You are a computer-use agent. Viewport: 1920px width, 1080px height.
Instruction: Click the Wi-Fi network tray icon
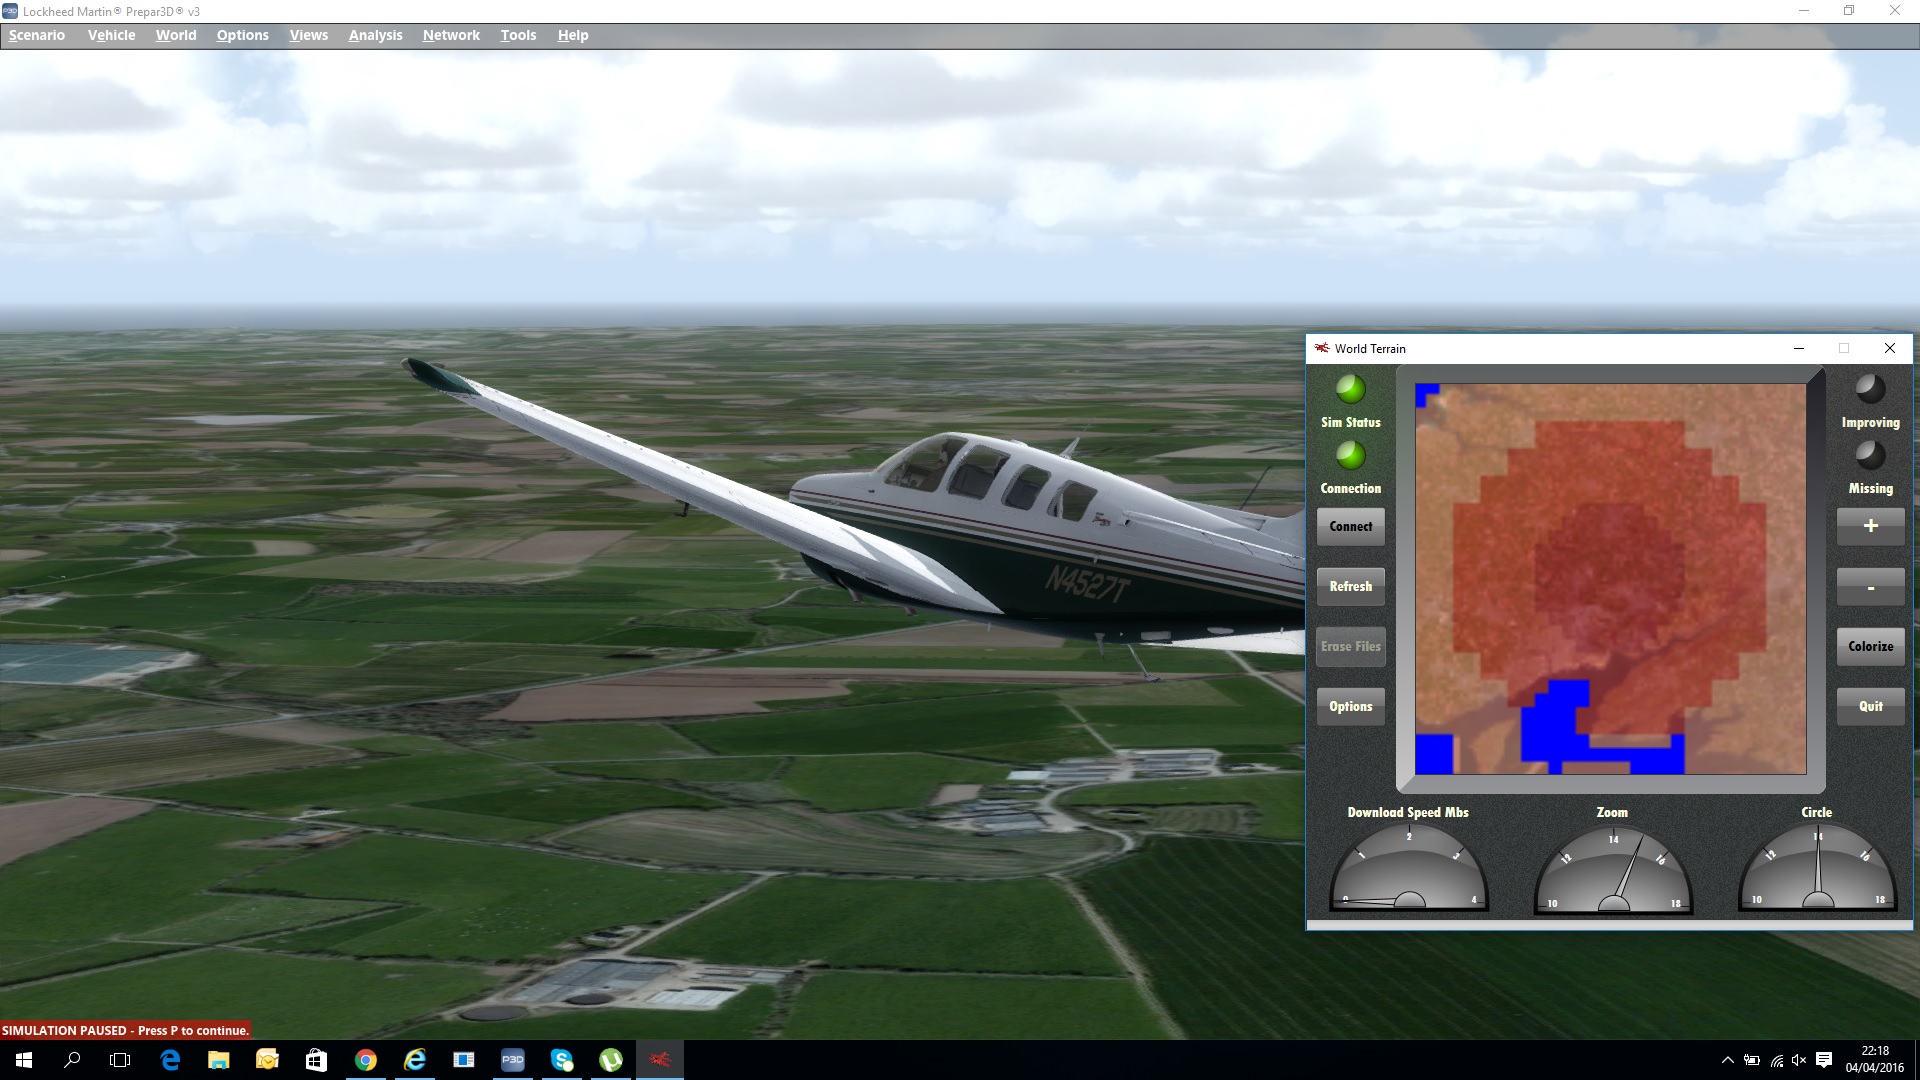[x=1776, y=1060]
